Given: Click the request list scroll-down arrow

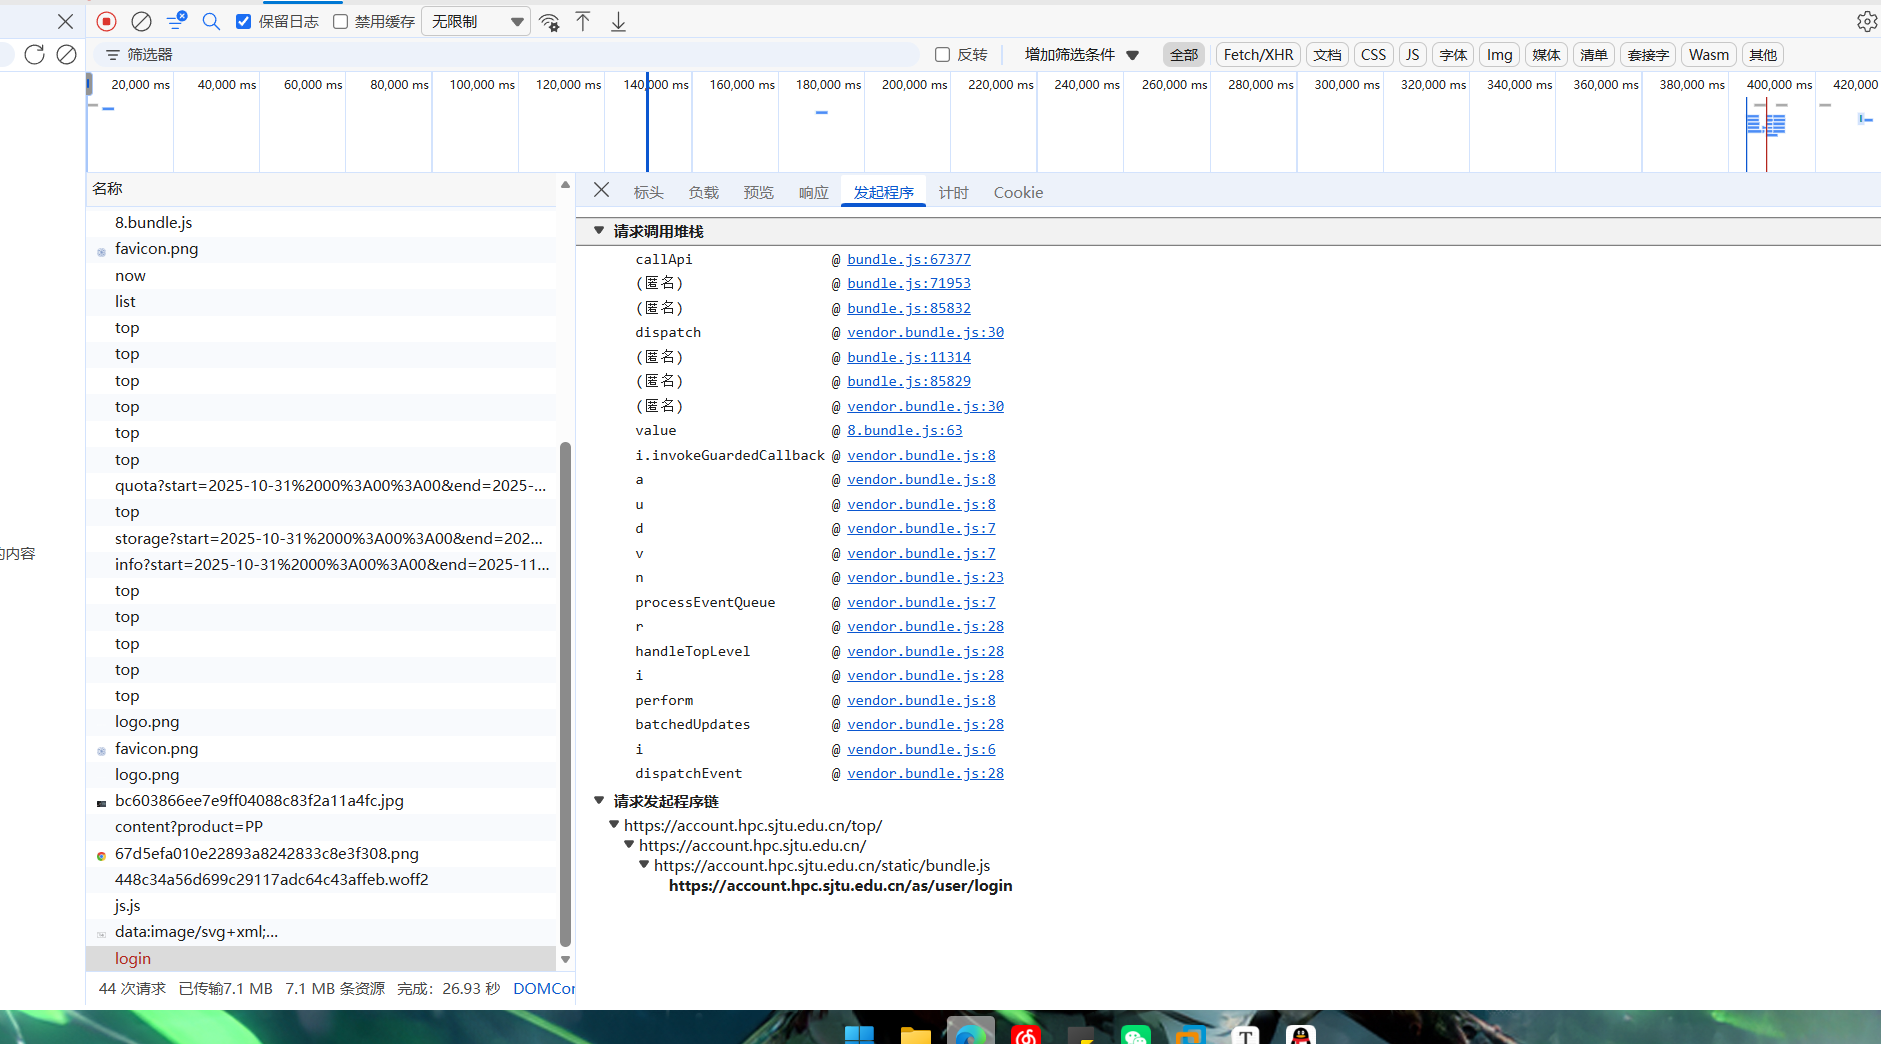Looking at the screenshot, I should pos(565,960).
